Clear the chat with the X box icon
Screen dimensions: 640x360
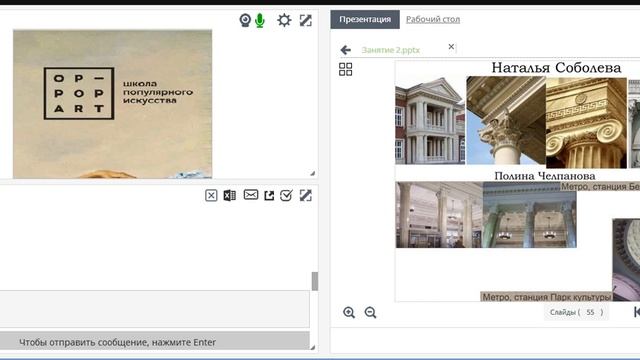pos(211,196)
